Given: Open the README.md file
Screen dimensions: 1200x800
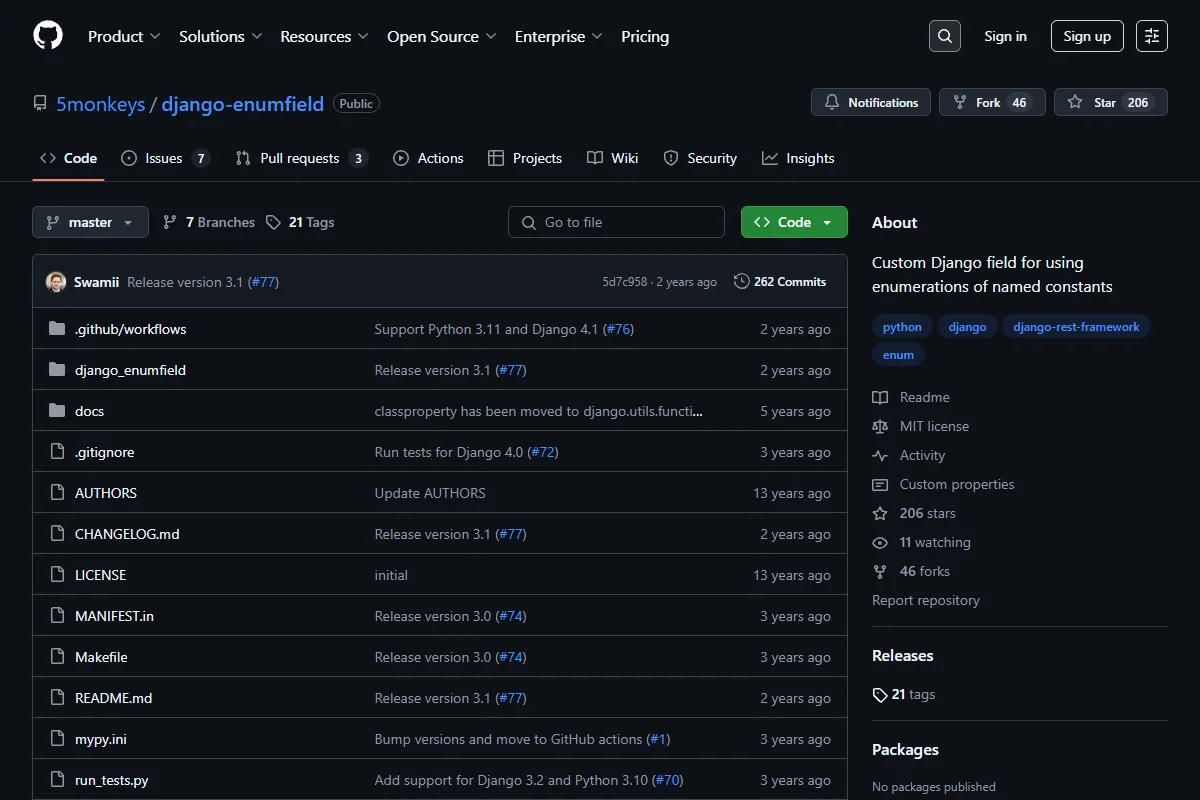Looking at the screenshot, I should (x=114, y=698).
